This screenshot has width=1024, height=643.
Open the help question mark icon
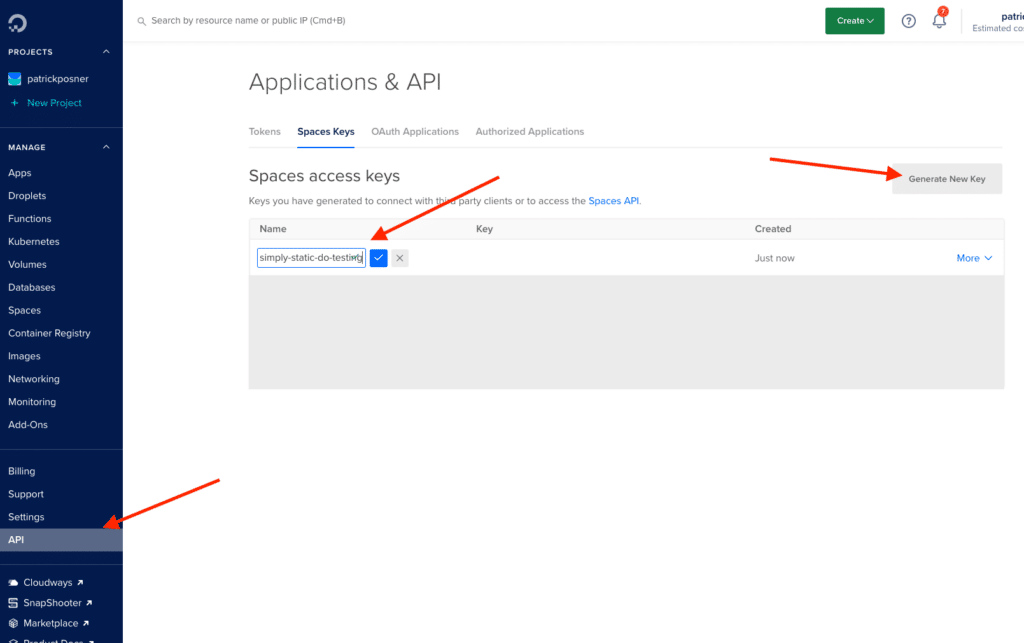point(908,21)
